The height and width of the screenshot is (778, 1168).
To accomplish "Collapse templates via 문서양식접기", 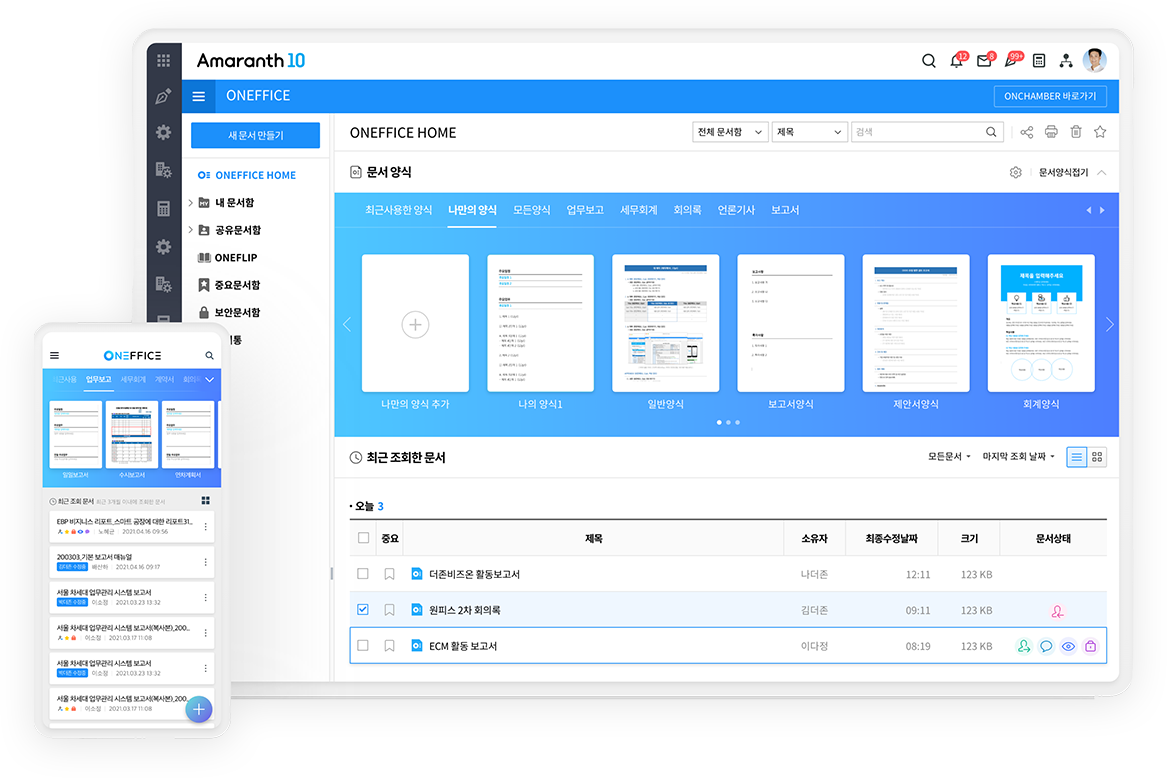I will (1072, 172).
